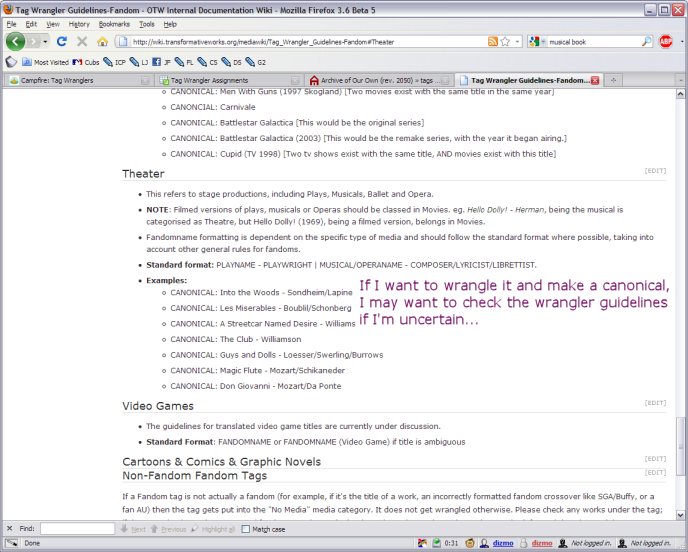Go to the Home page icon
The width and height of the screenshot is (688, 552).
pyautogui.click(x=102, y=42)
